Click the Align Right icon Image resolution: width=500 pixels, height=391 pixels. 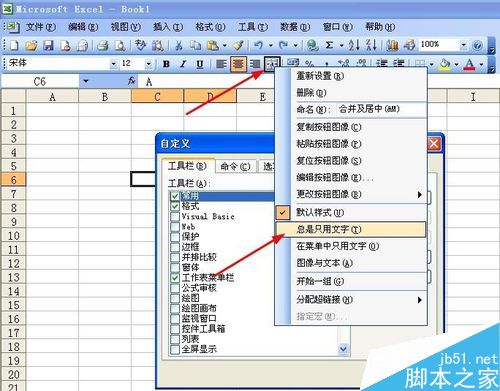tap(255, 64)
